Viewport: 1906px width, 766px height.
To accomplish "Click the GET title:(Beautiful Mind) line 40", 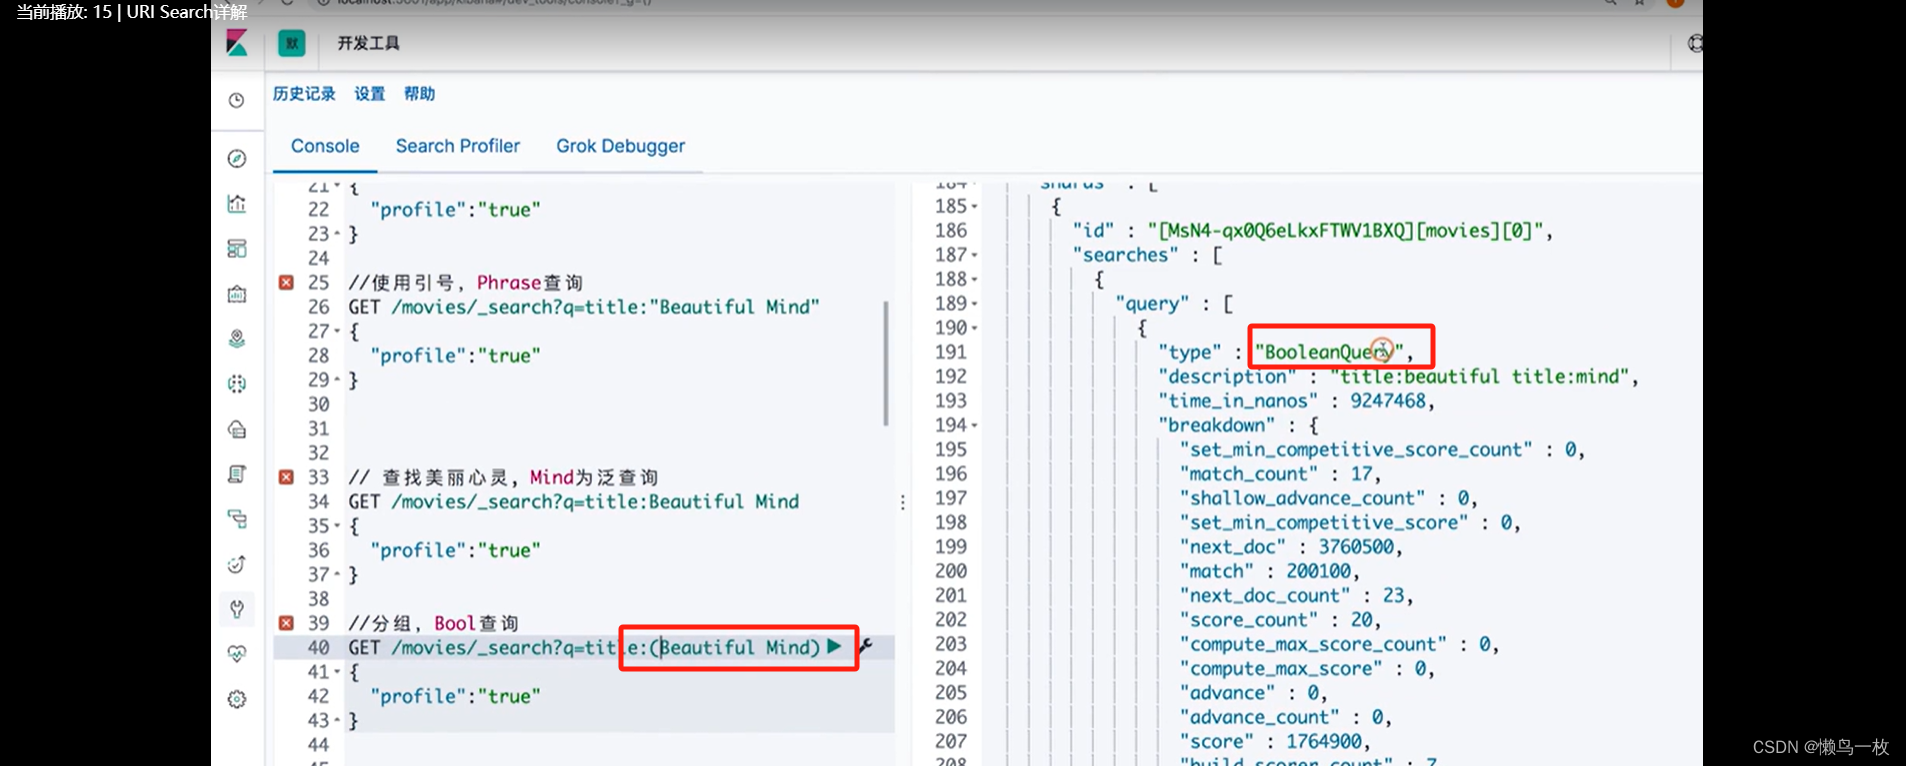I will [584, 648].
